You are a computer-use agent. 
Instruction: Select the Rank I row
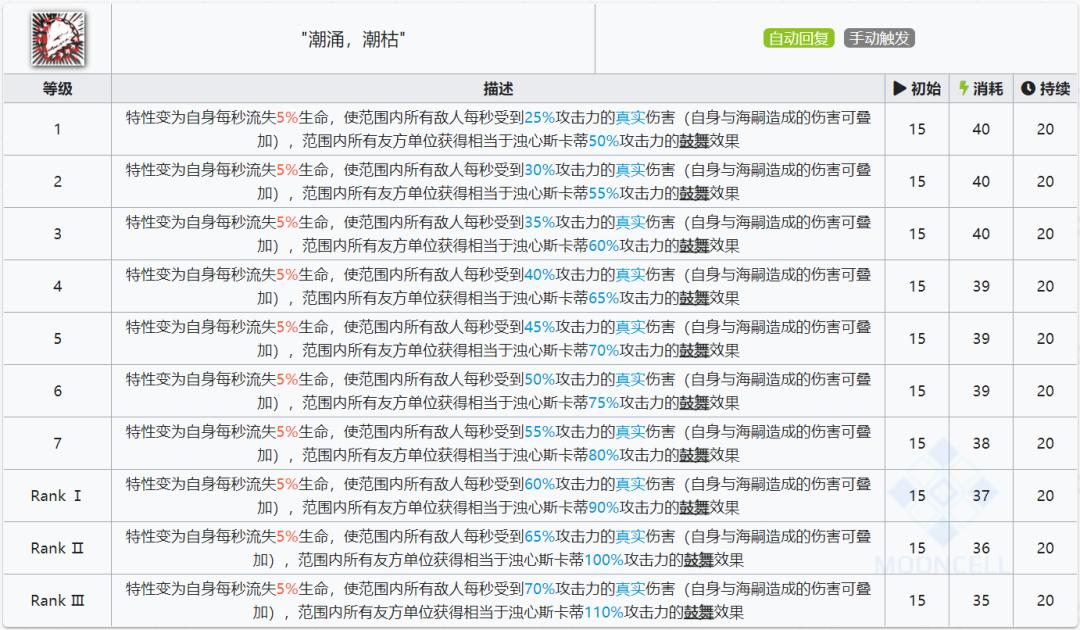tap(56, 495)
